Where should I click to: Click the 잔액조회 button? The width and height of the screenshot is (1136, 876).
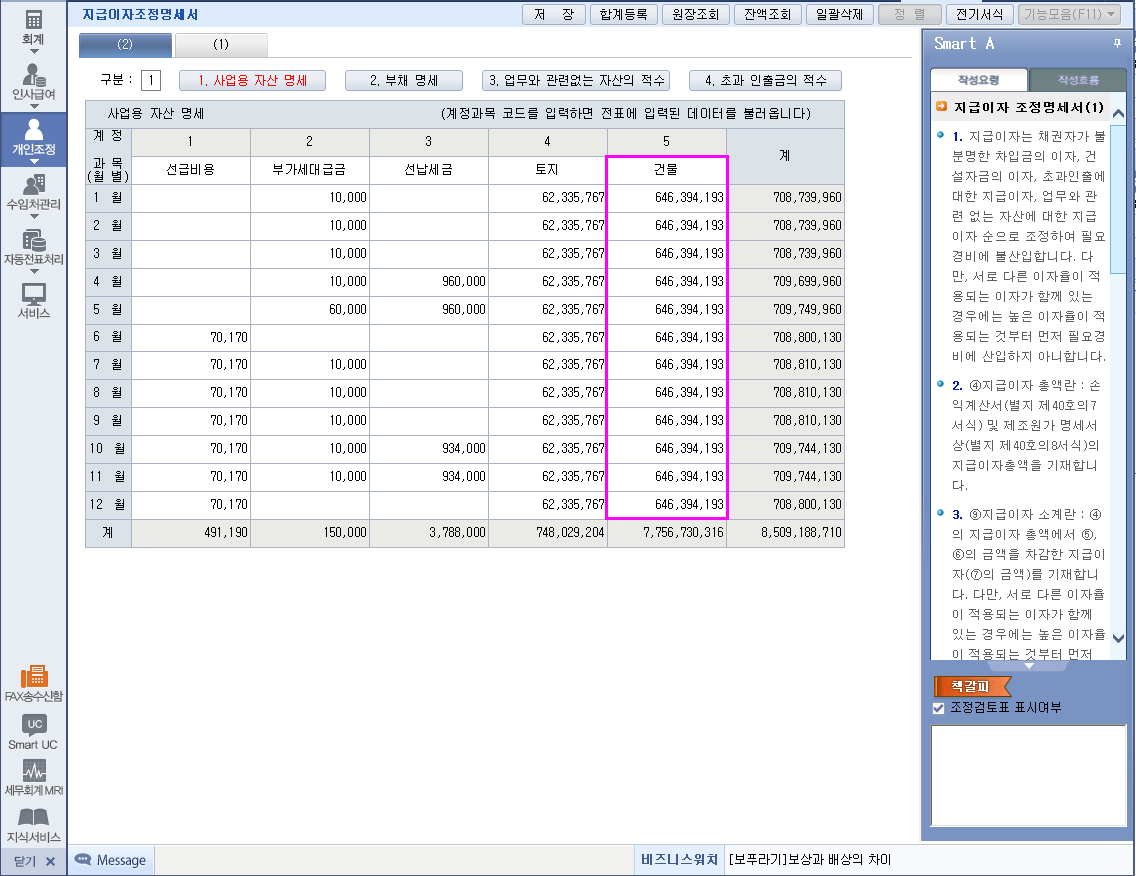tap(767, 14)
